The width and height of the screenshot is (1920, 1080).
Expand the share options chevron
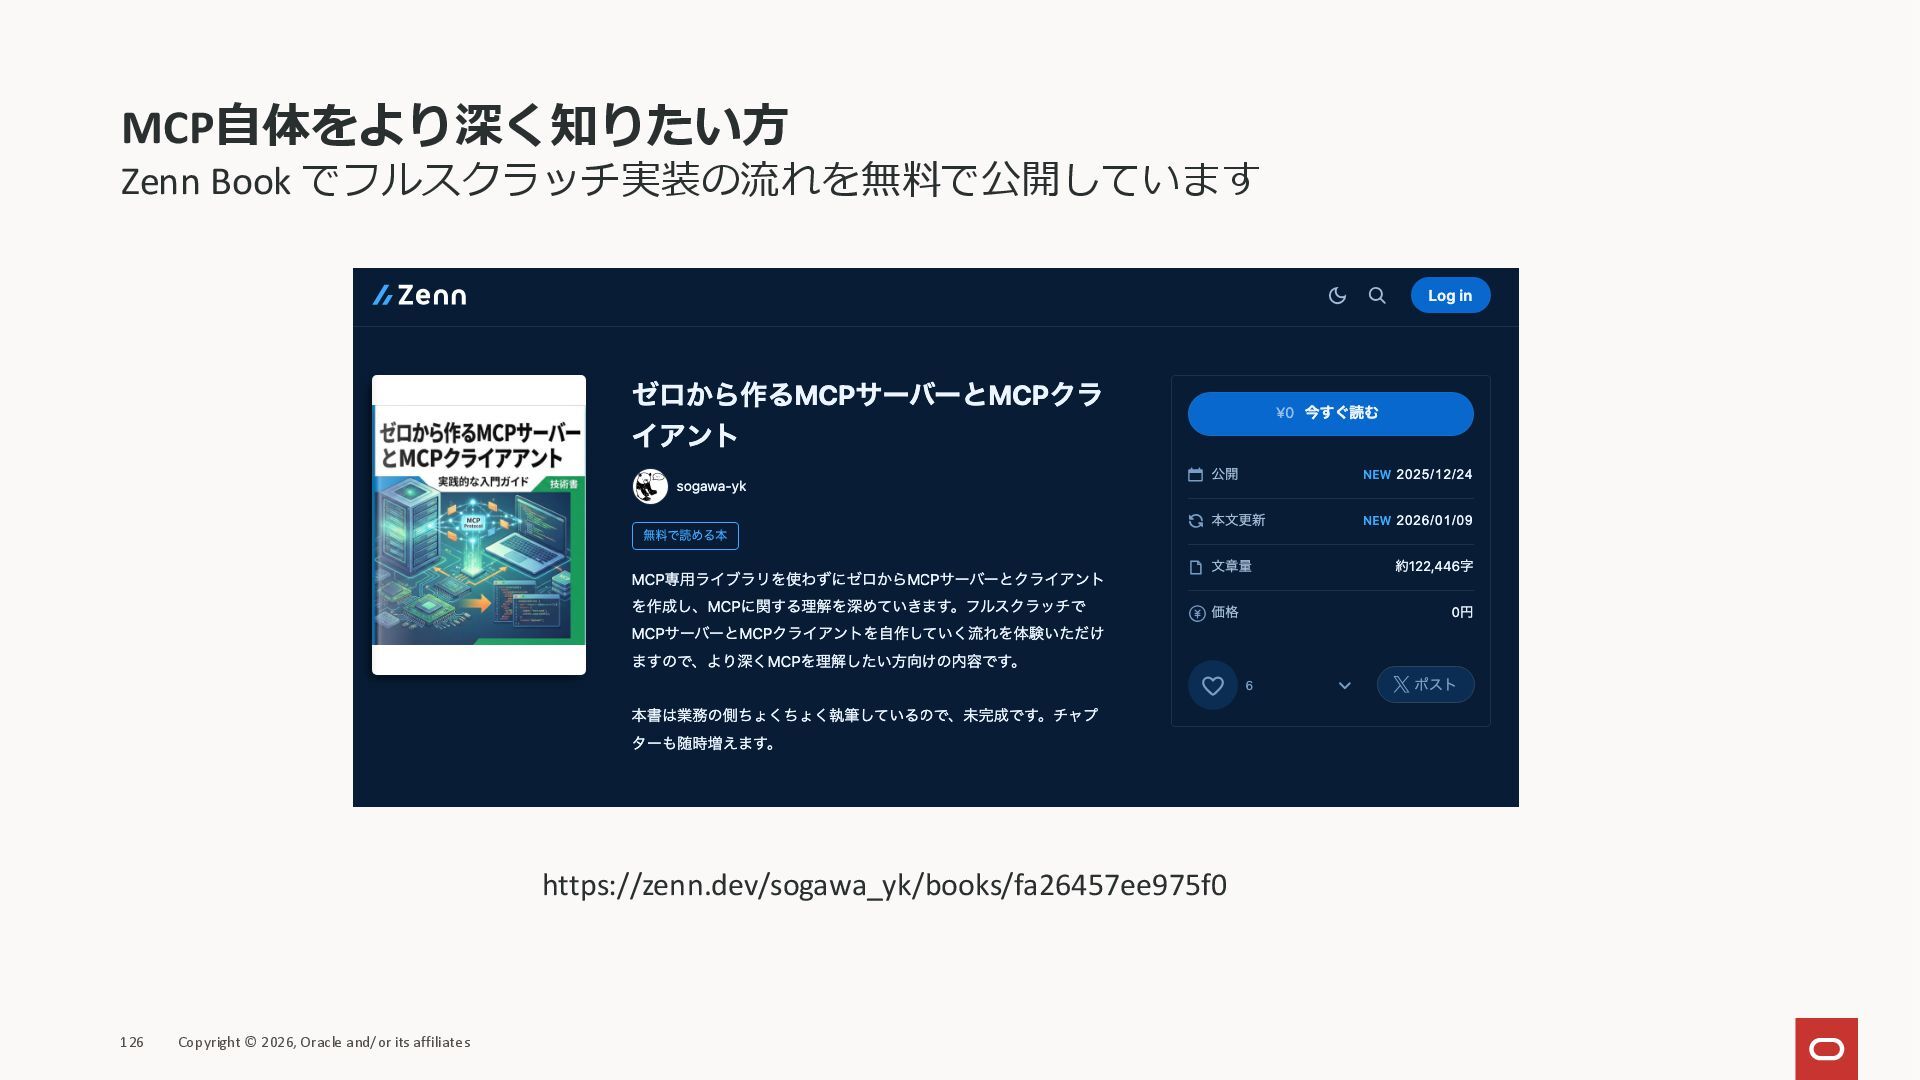(1344, 686)
